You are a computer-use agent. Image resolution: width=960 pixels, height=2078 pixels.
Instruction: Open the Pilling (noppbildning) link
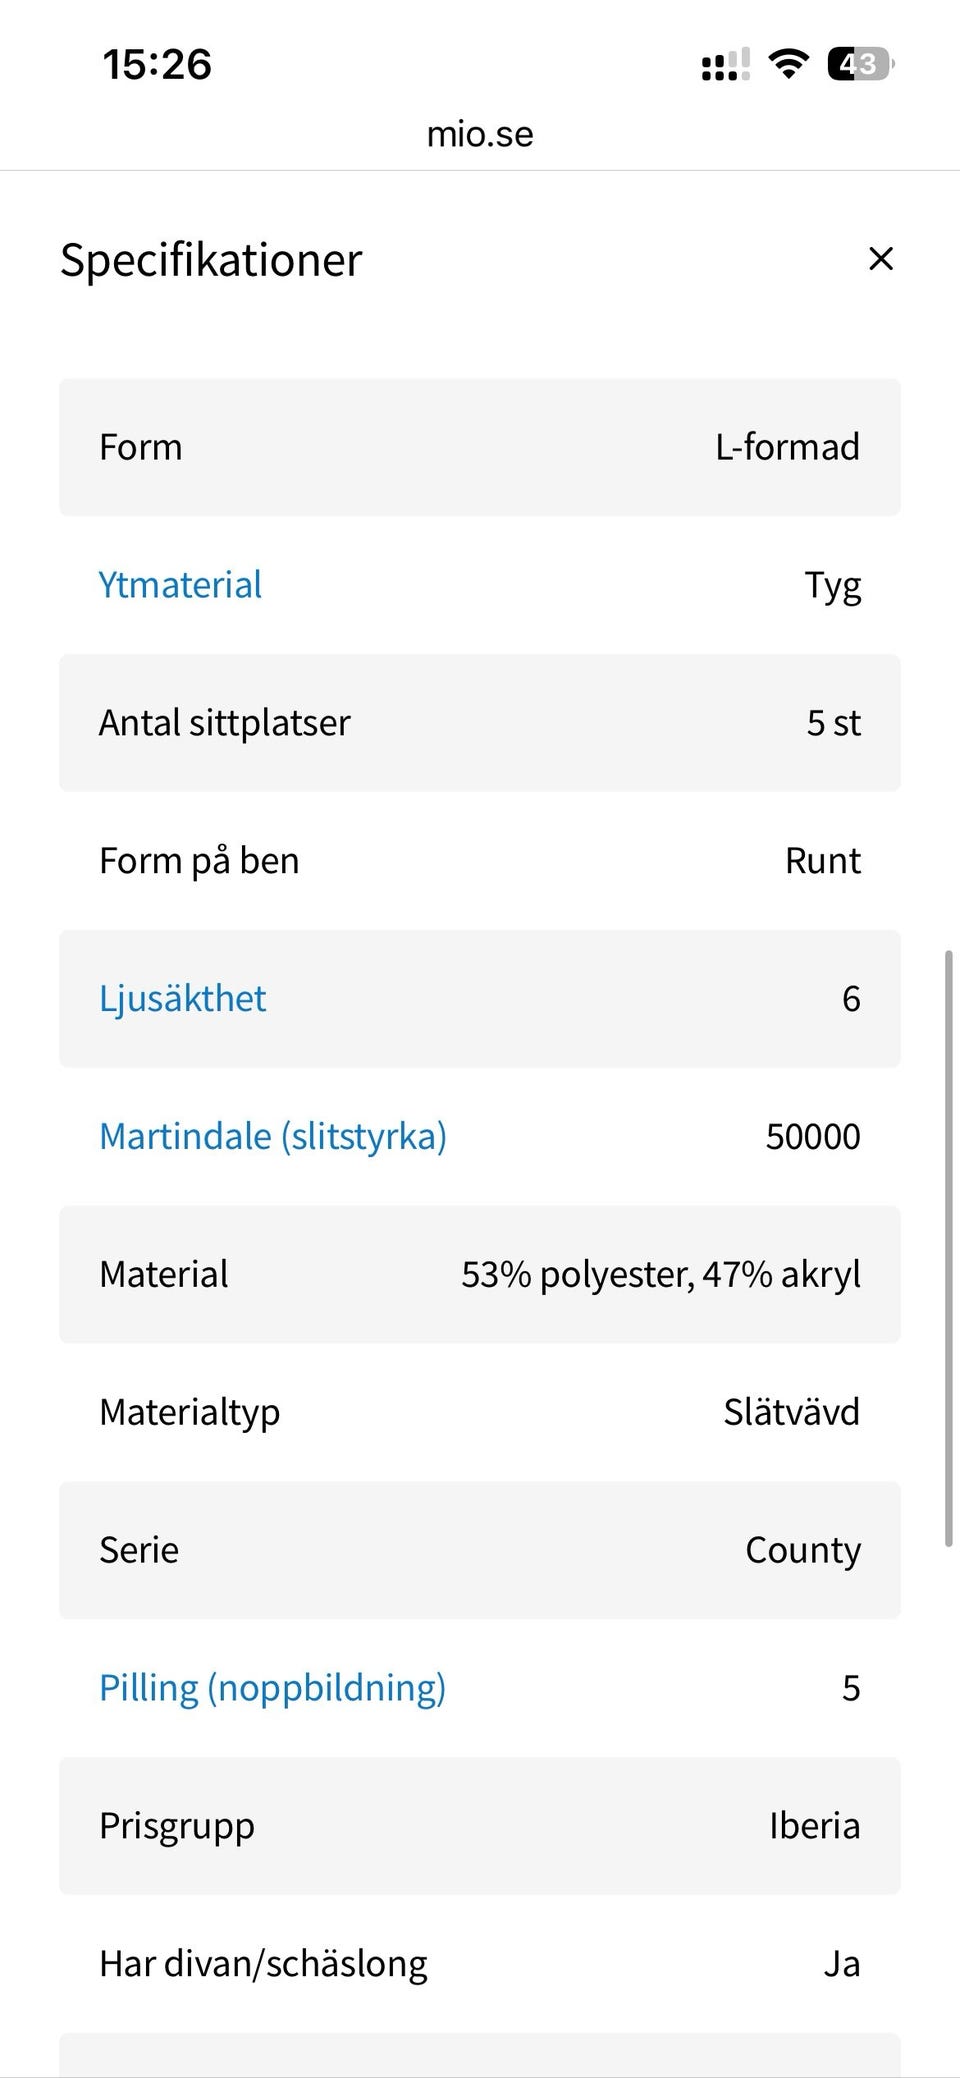[x=272, y=1688]
